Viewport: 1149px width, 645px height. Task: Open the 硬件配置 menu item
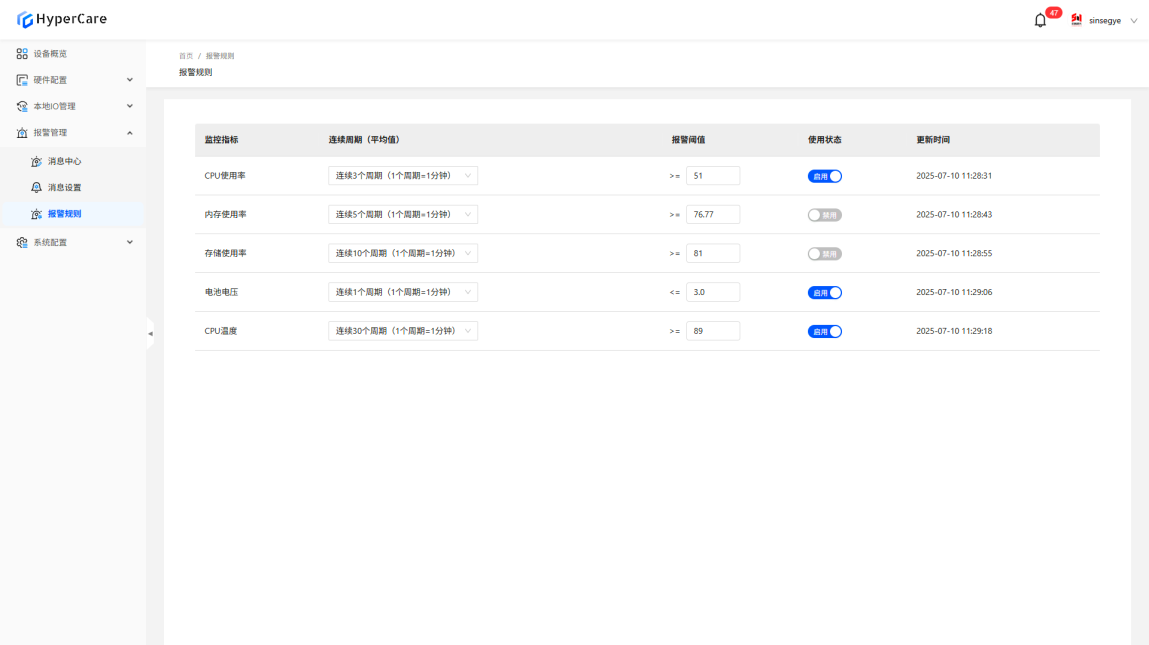(x=73, y=80)
